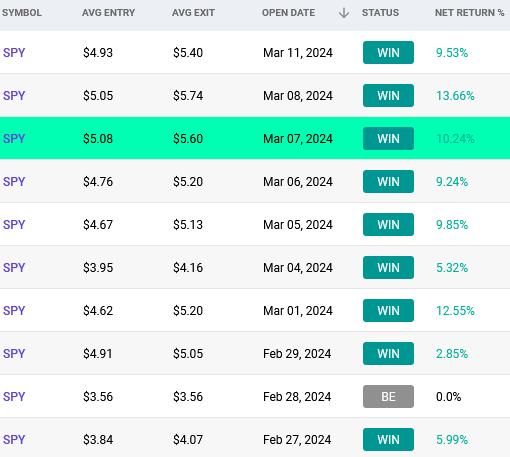Sort by Status column header
The height and width of the screenshot is (457, 510).
(380, 13)
